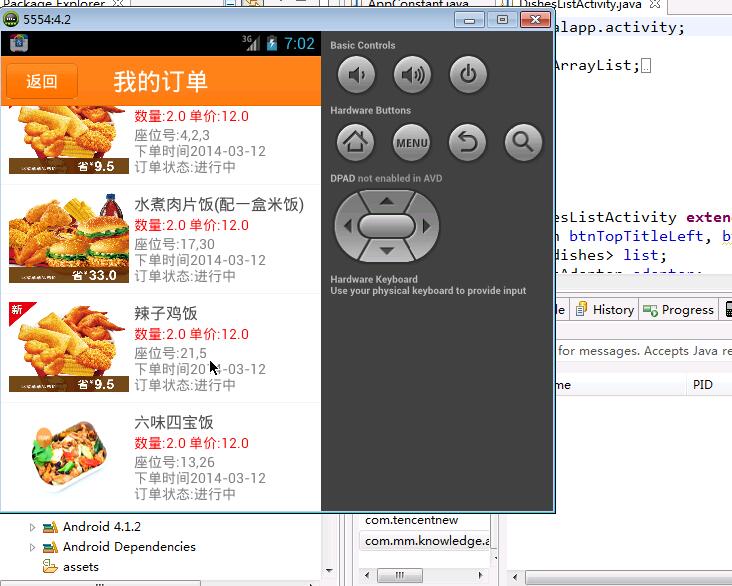
Task: Lower the emulator volume
Action: 356,75
